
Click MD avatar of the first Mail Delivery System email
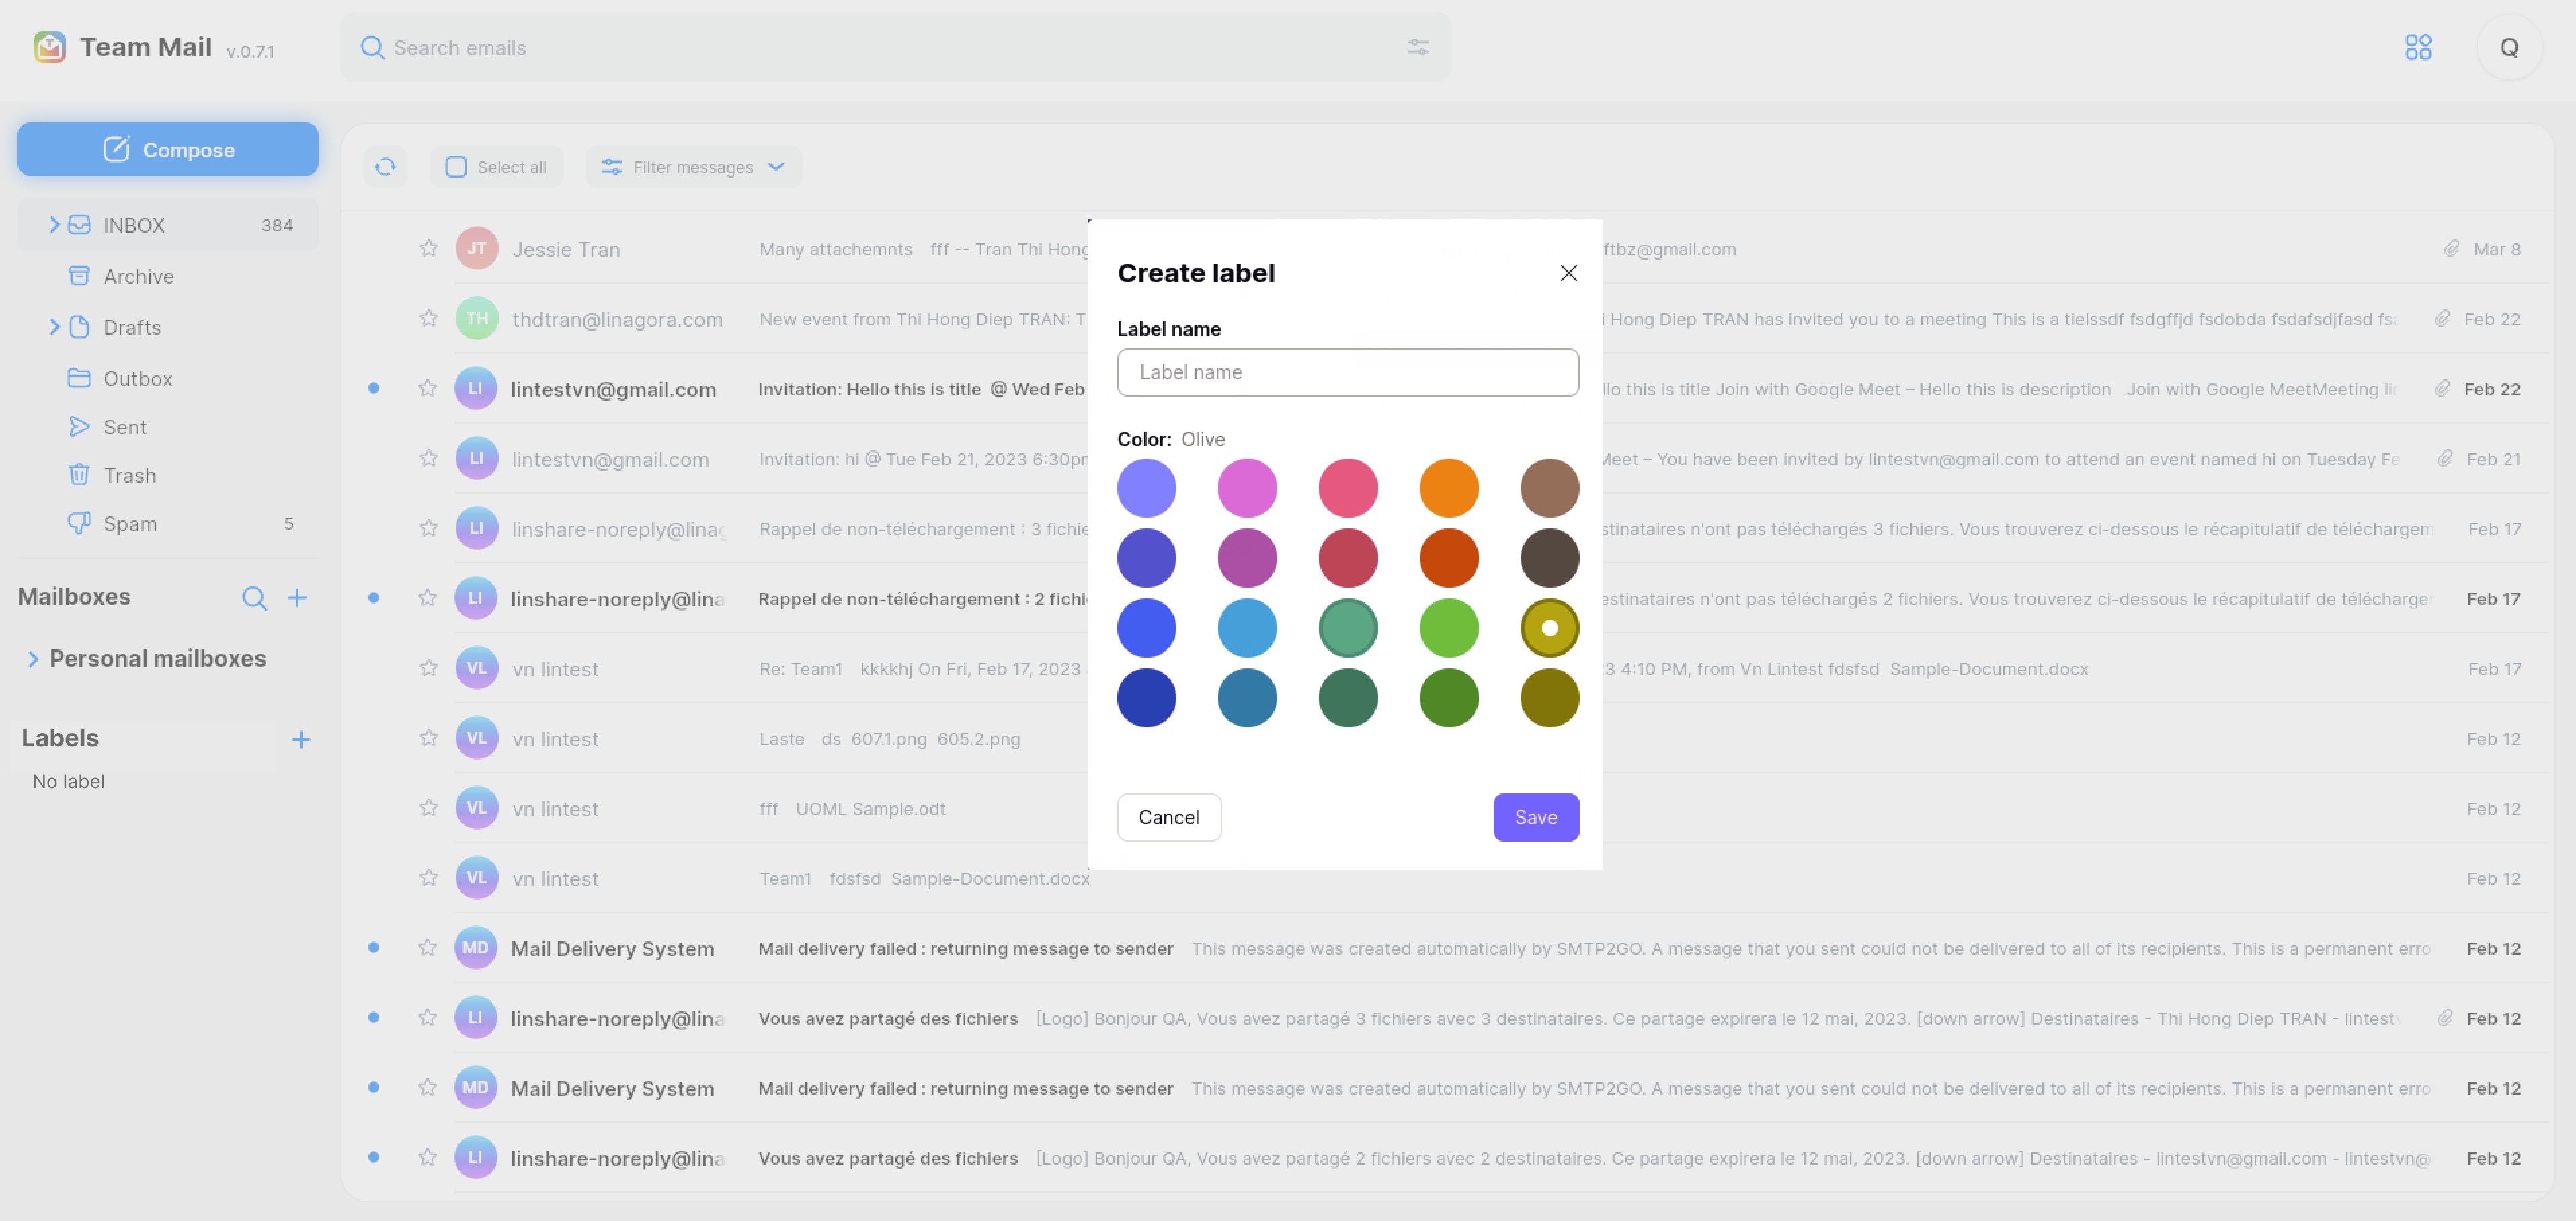476,948
